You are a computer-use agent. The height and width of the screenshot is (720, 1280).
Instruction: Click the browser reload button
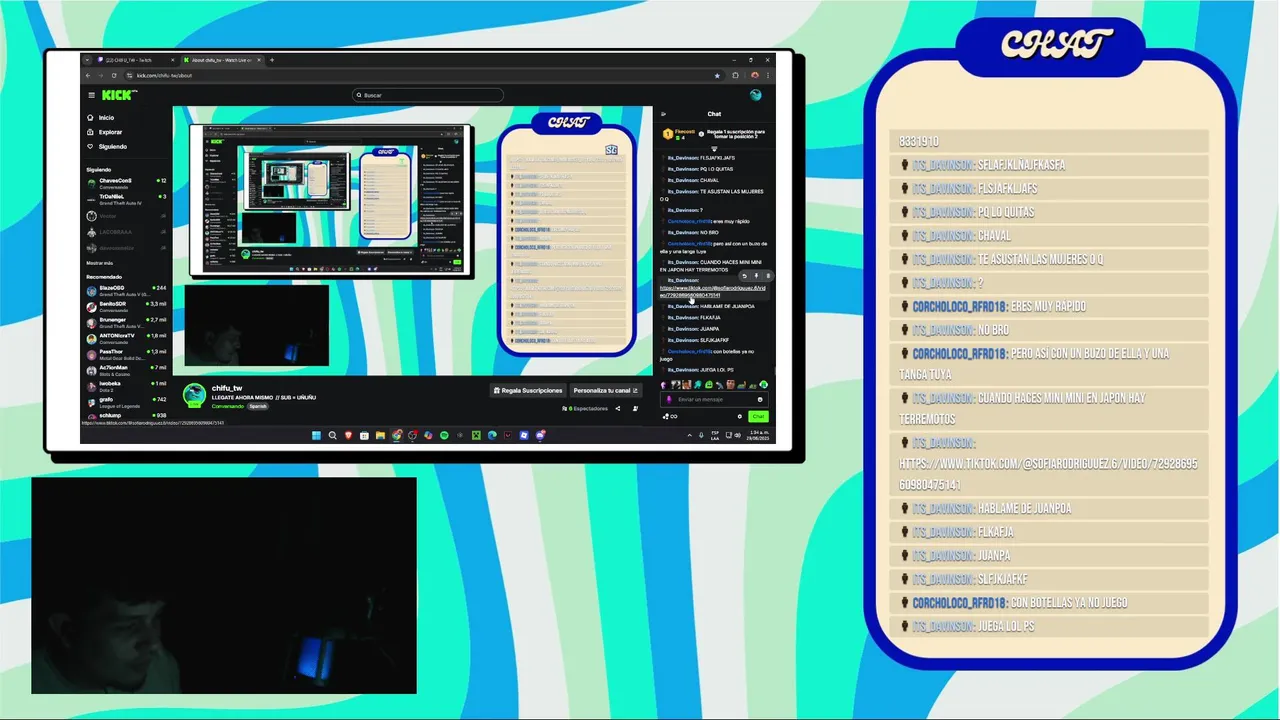pyautogui.click(x=114, y=75)
